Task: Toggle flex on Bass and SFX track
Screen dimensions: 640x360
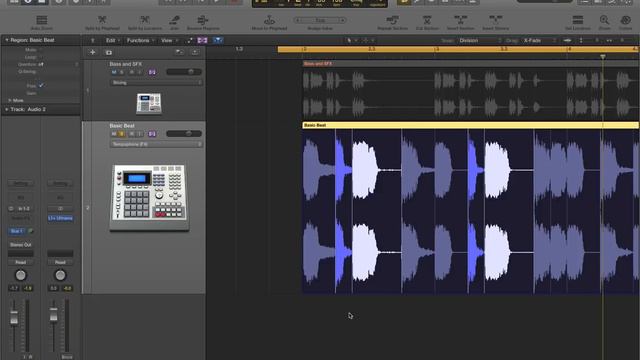Action: pos(152,72)
